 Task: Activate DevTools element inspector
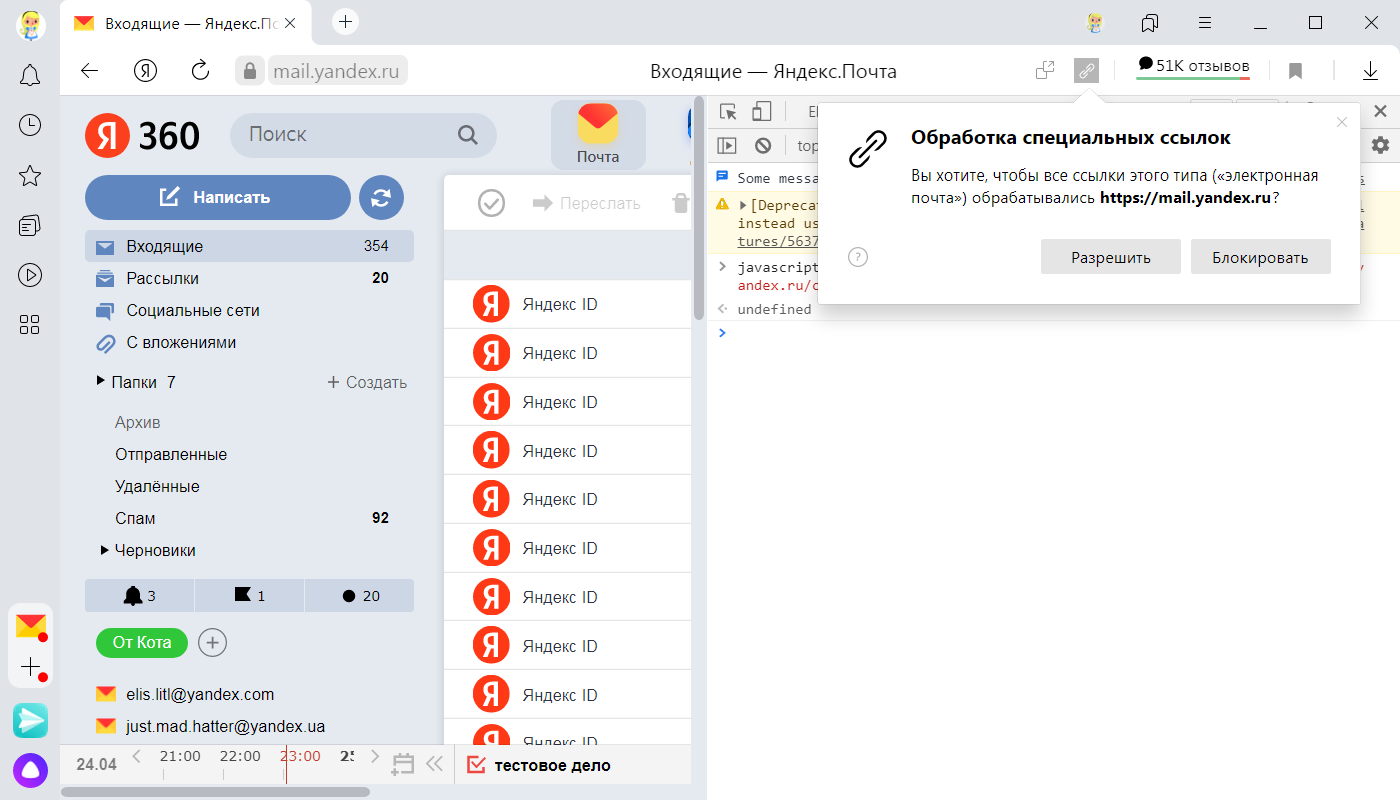728,112
